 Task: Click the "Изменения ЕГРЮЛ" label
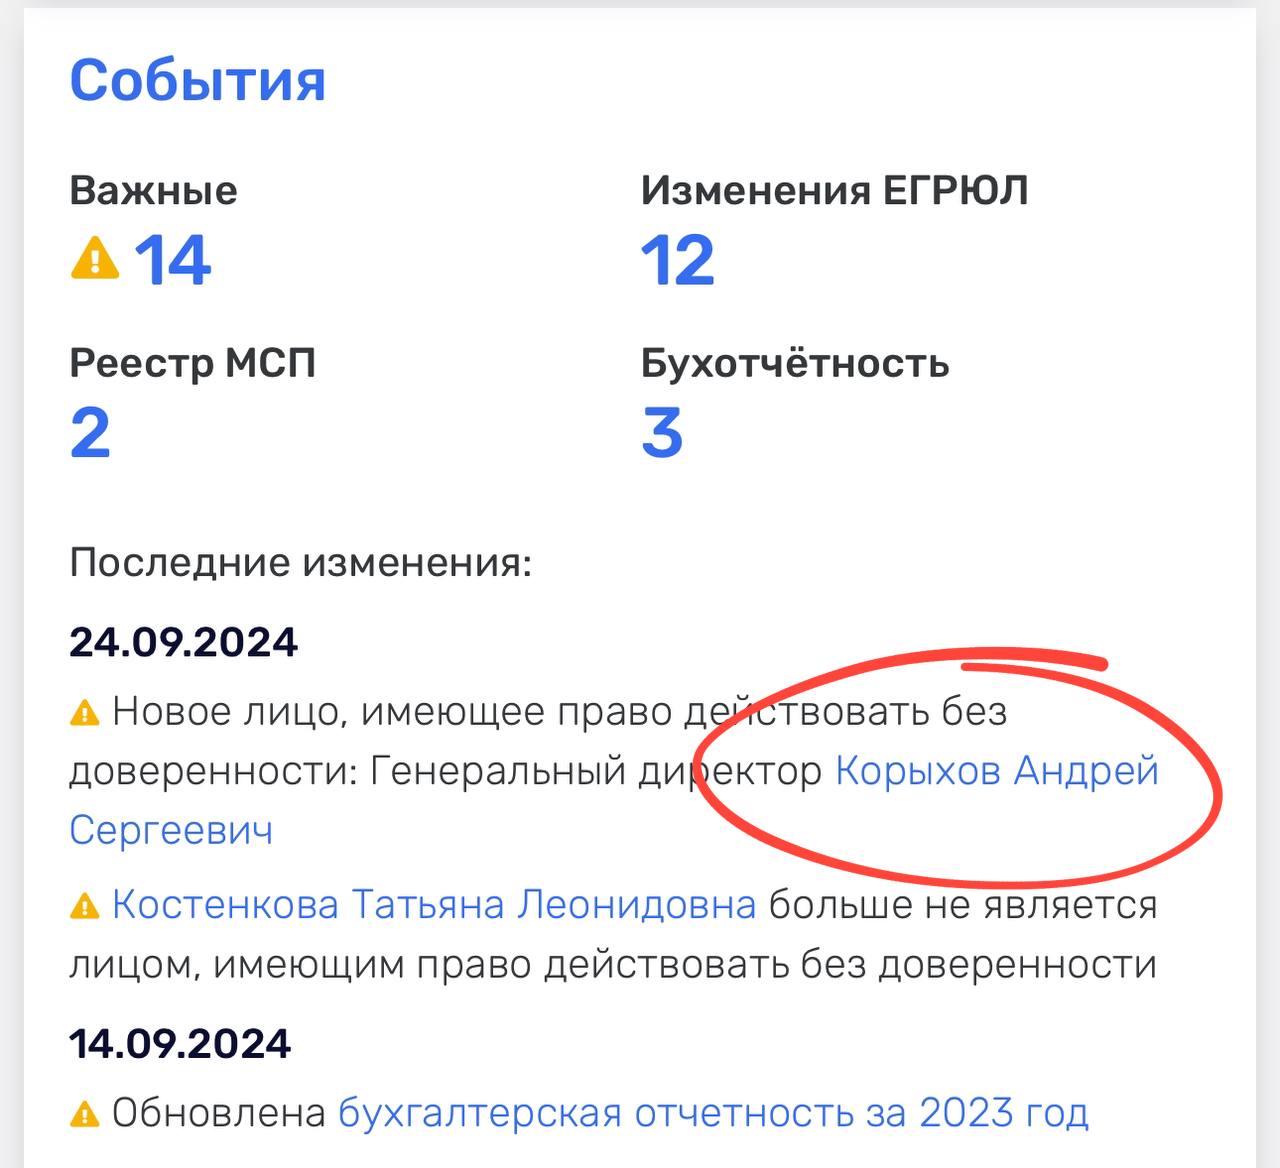click(834, 190)
